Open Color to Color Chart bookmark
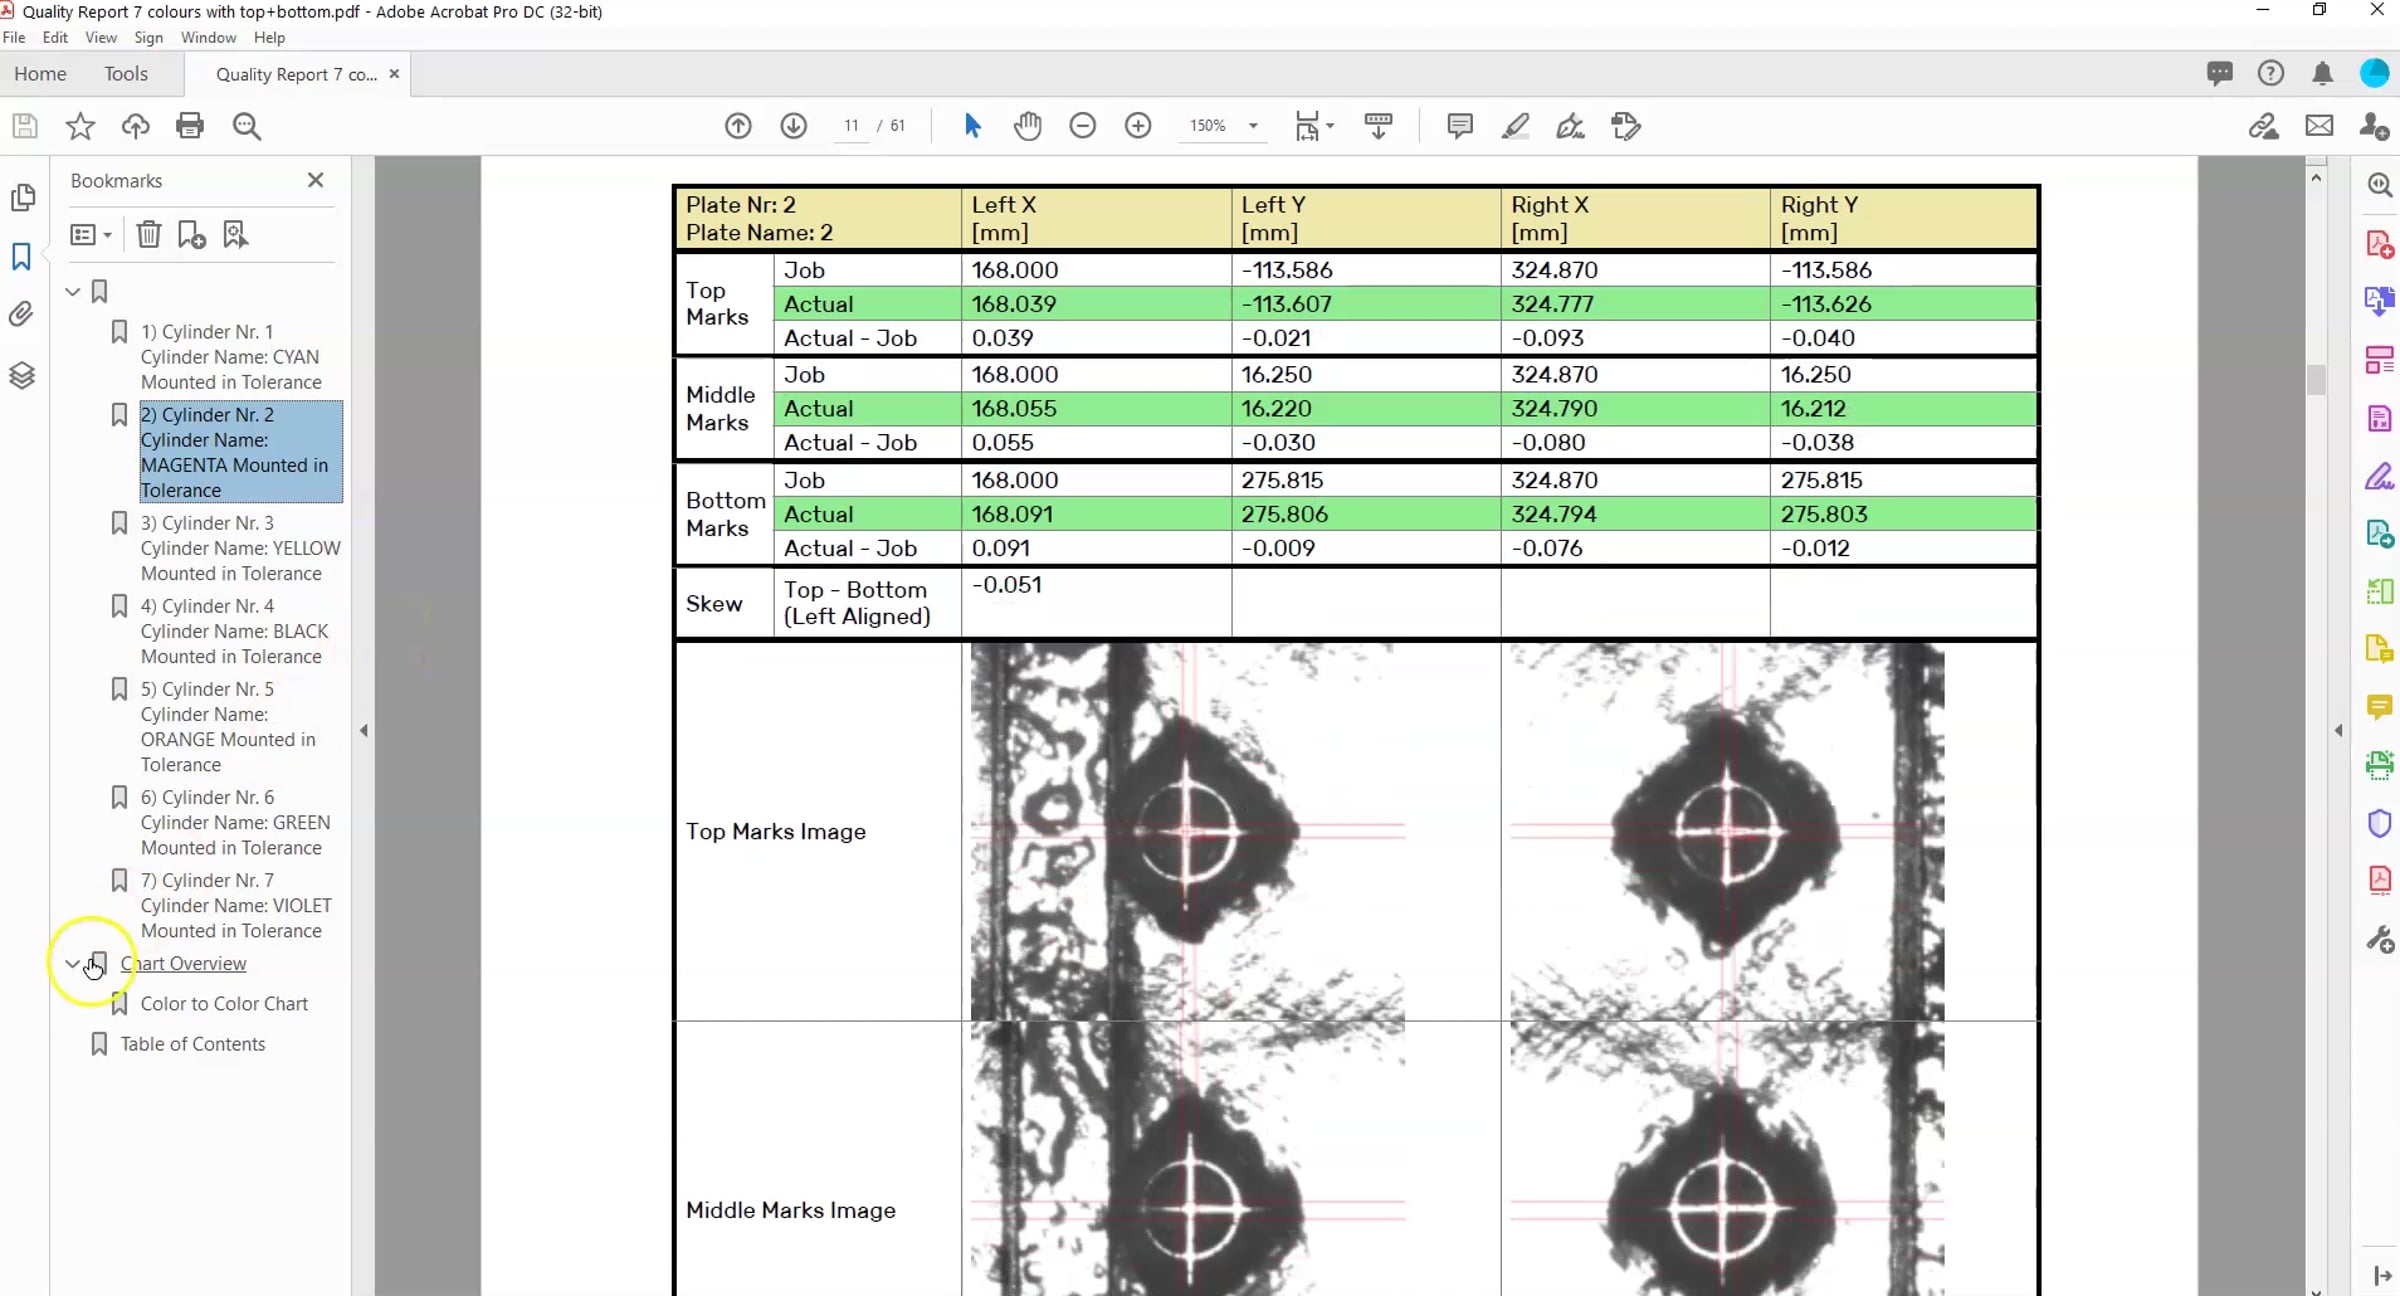2400x1296 pixels. (x=224, y=1004)
